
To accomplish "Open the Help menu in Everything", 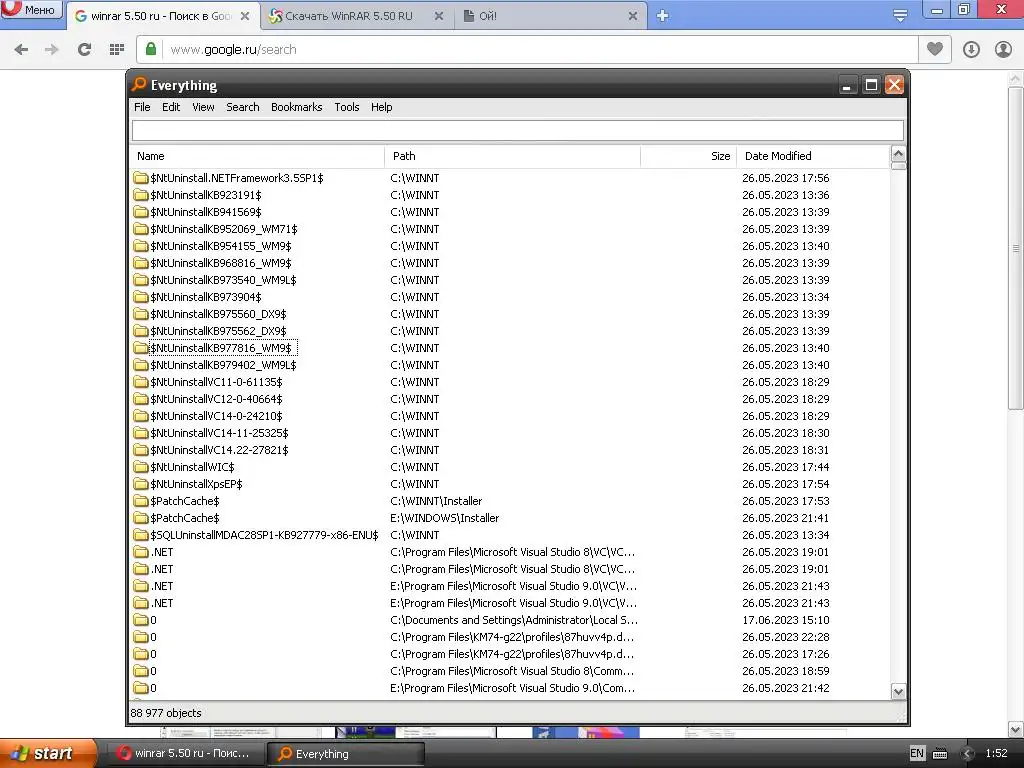I will coord(381,107).
